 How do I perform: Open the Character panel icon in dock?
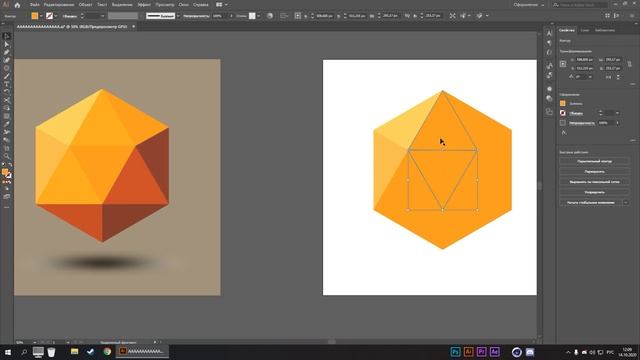pos(549,33)
